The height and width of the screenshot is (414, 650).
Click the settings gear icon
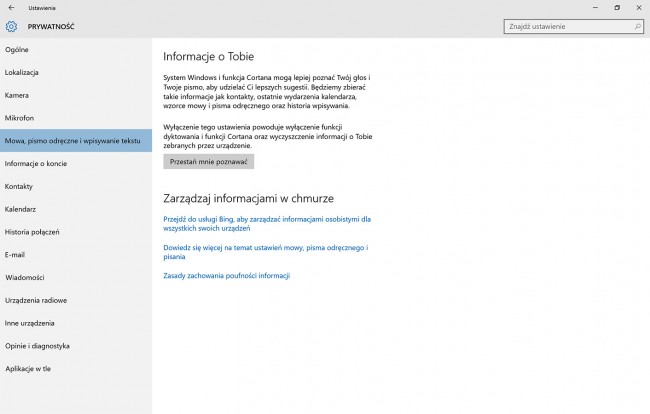[11, 27]
